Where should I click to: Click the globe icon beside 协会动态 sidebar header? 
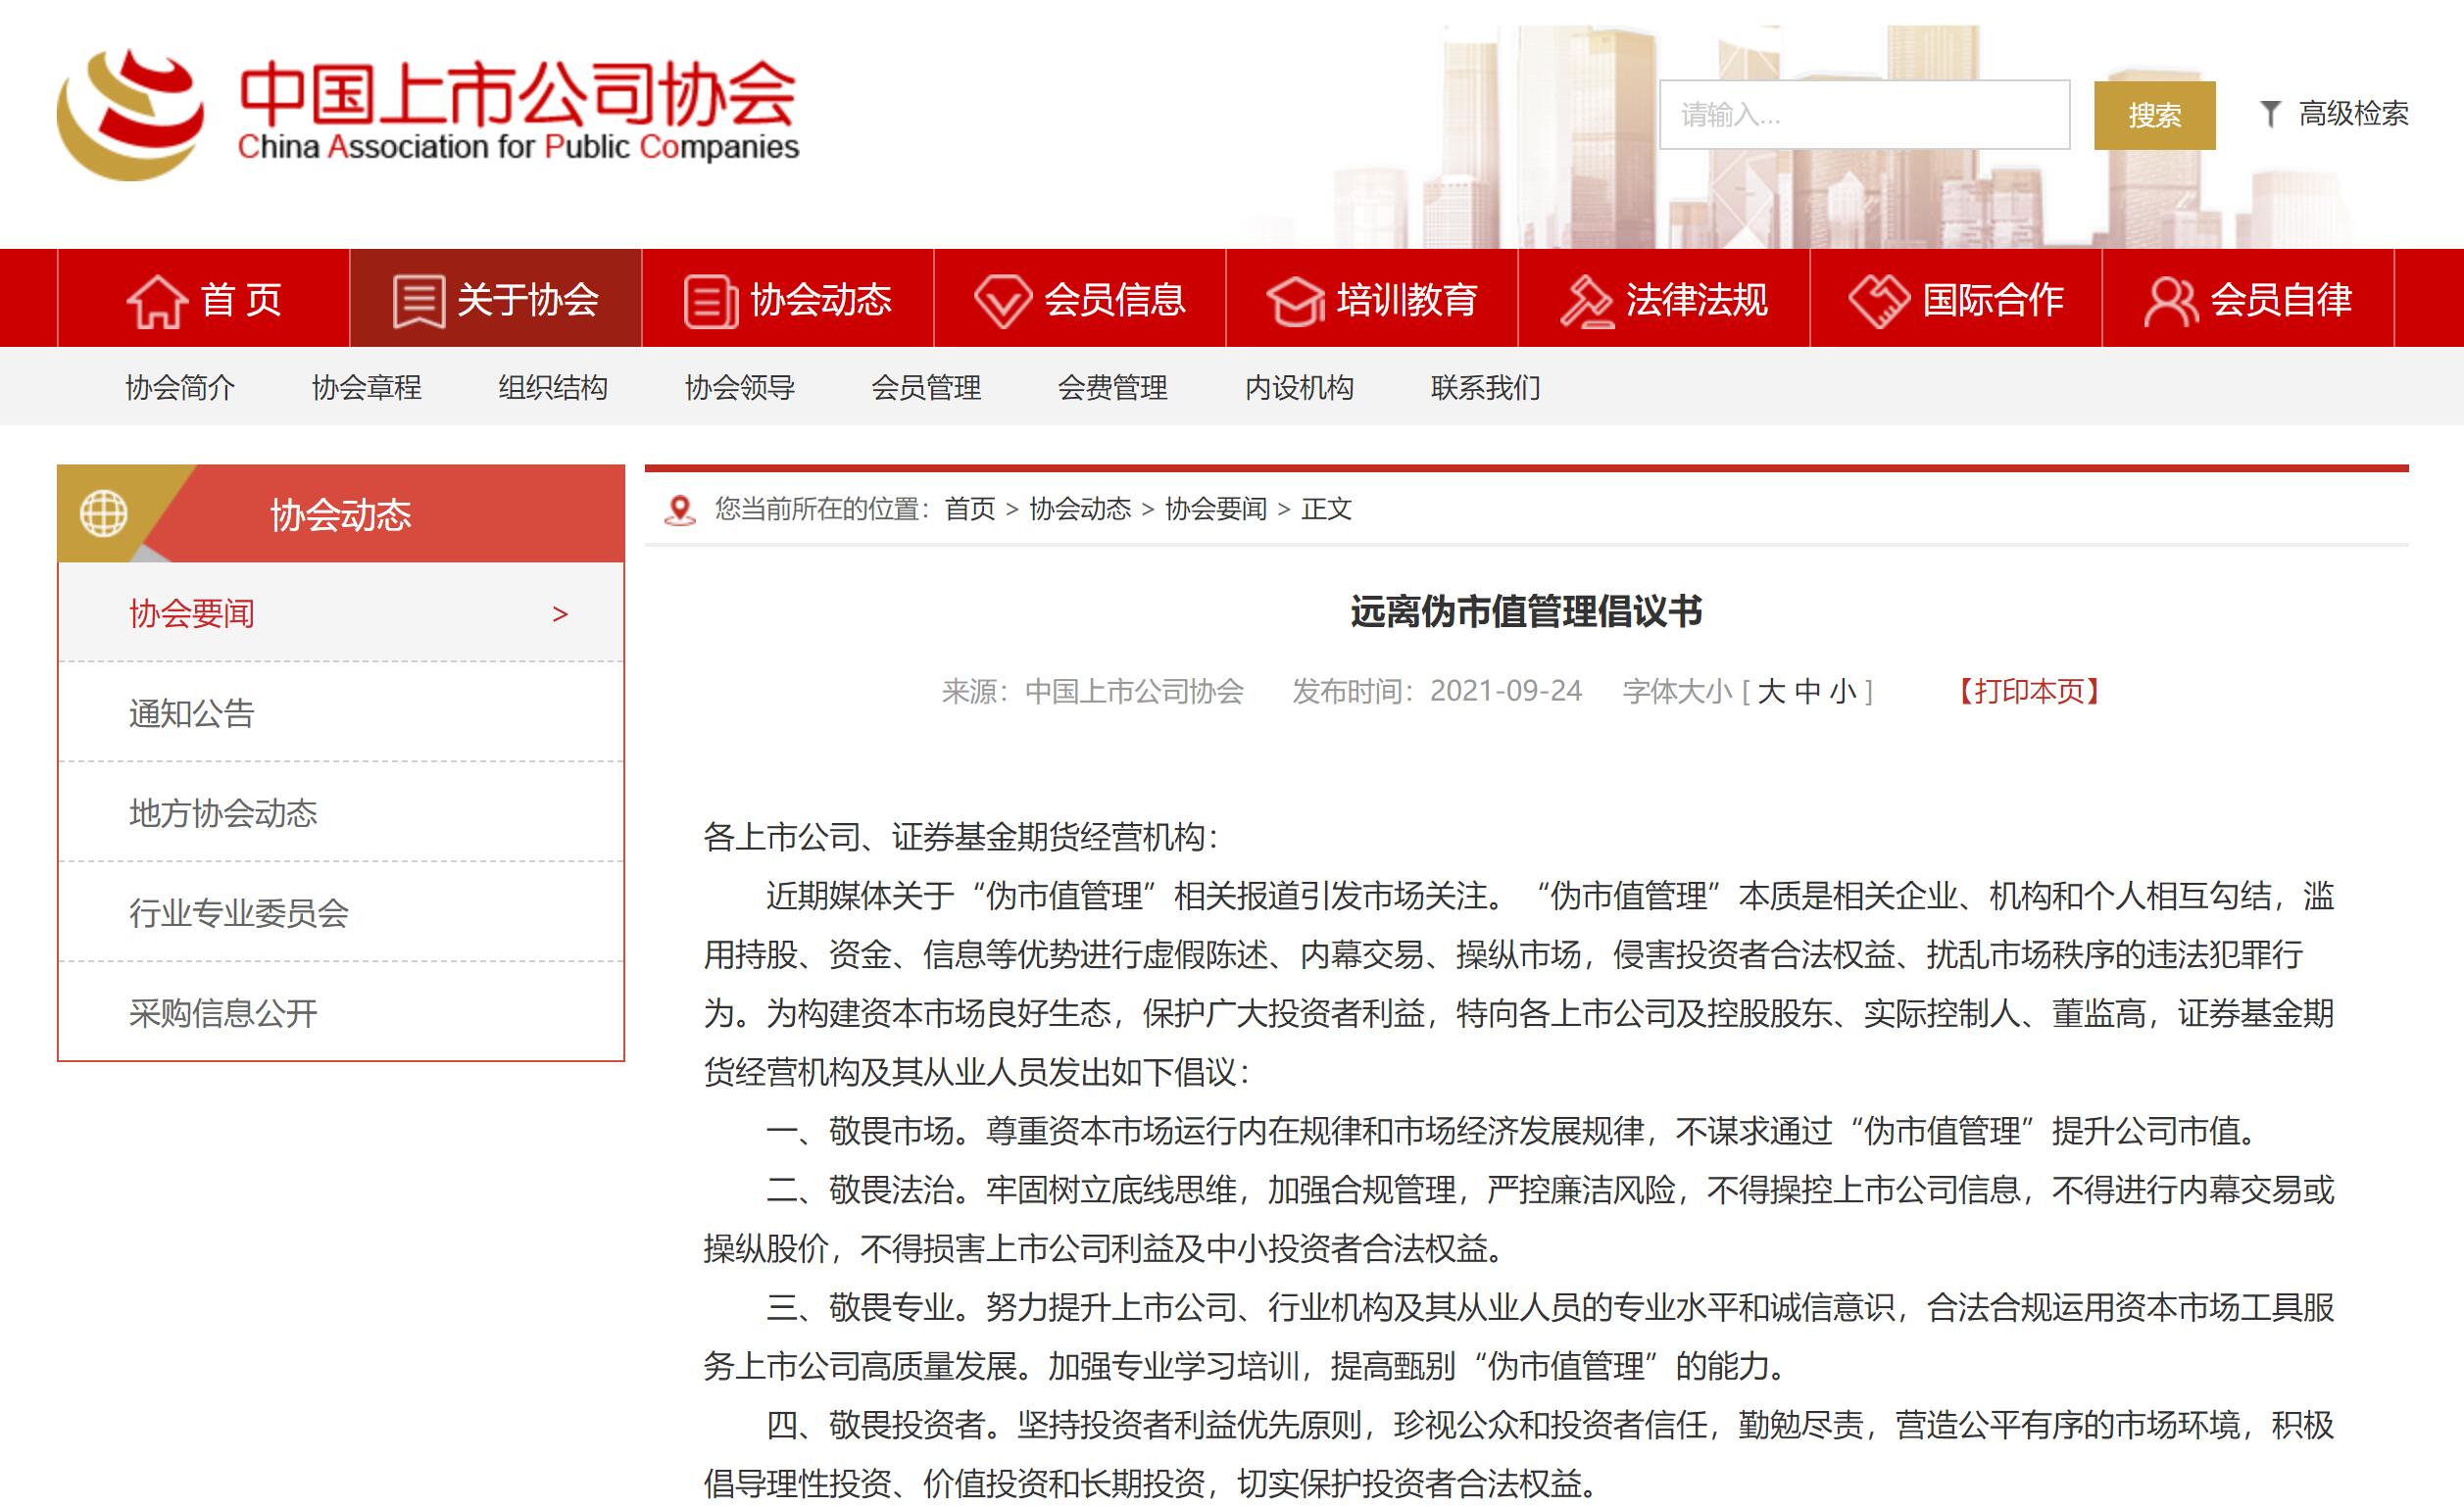104,516
